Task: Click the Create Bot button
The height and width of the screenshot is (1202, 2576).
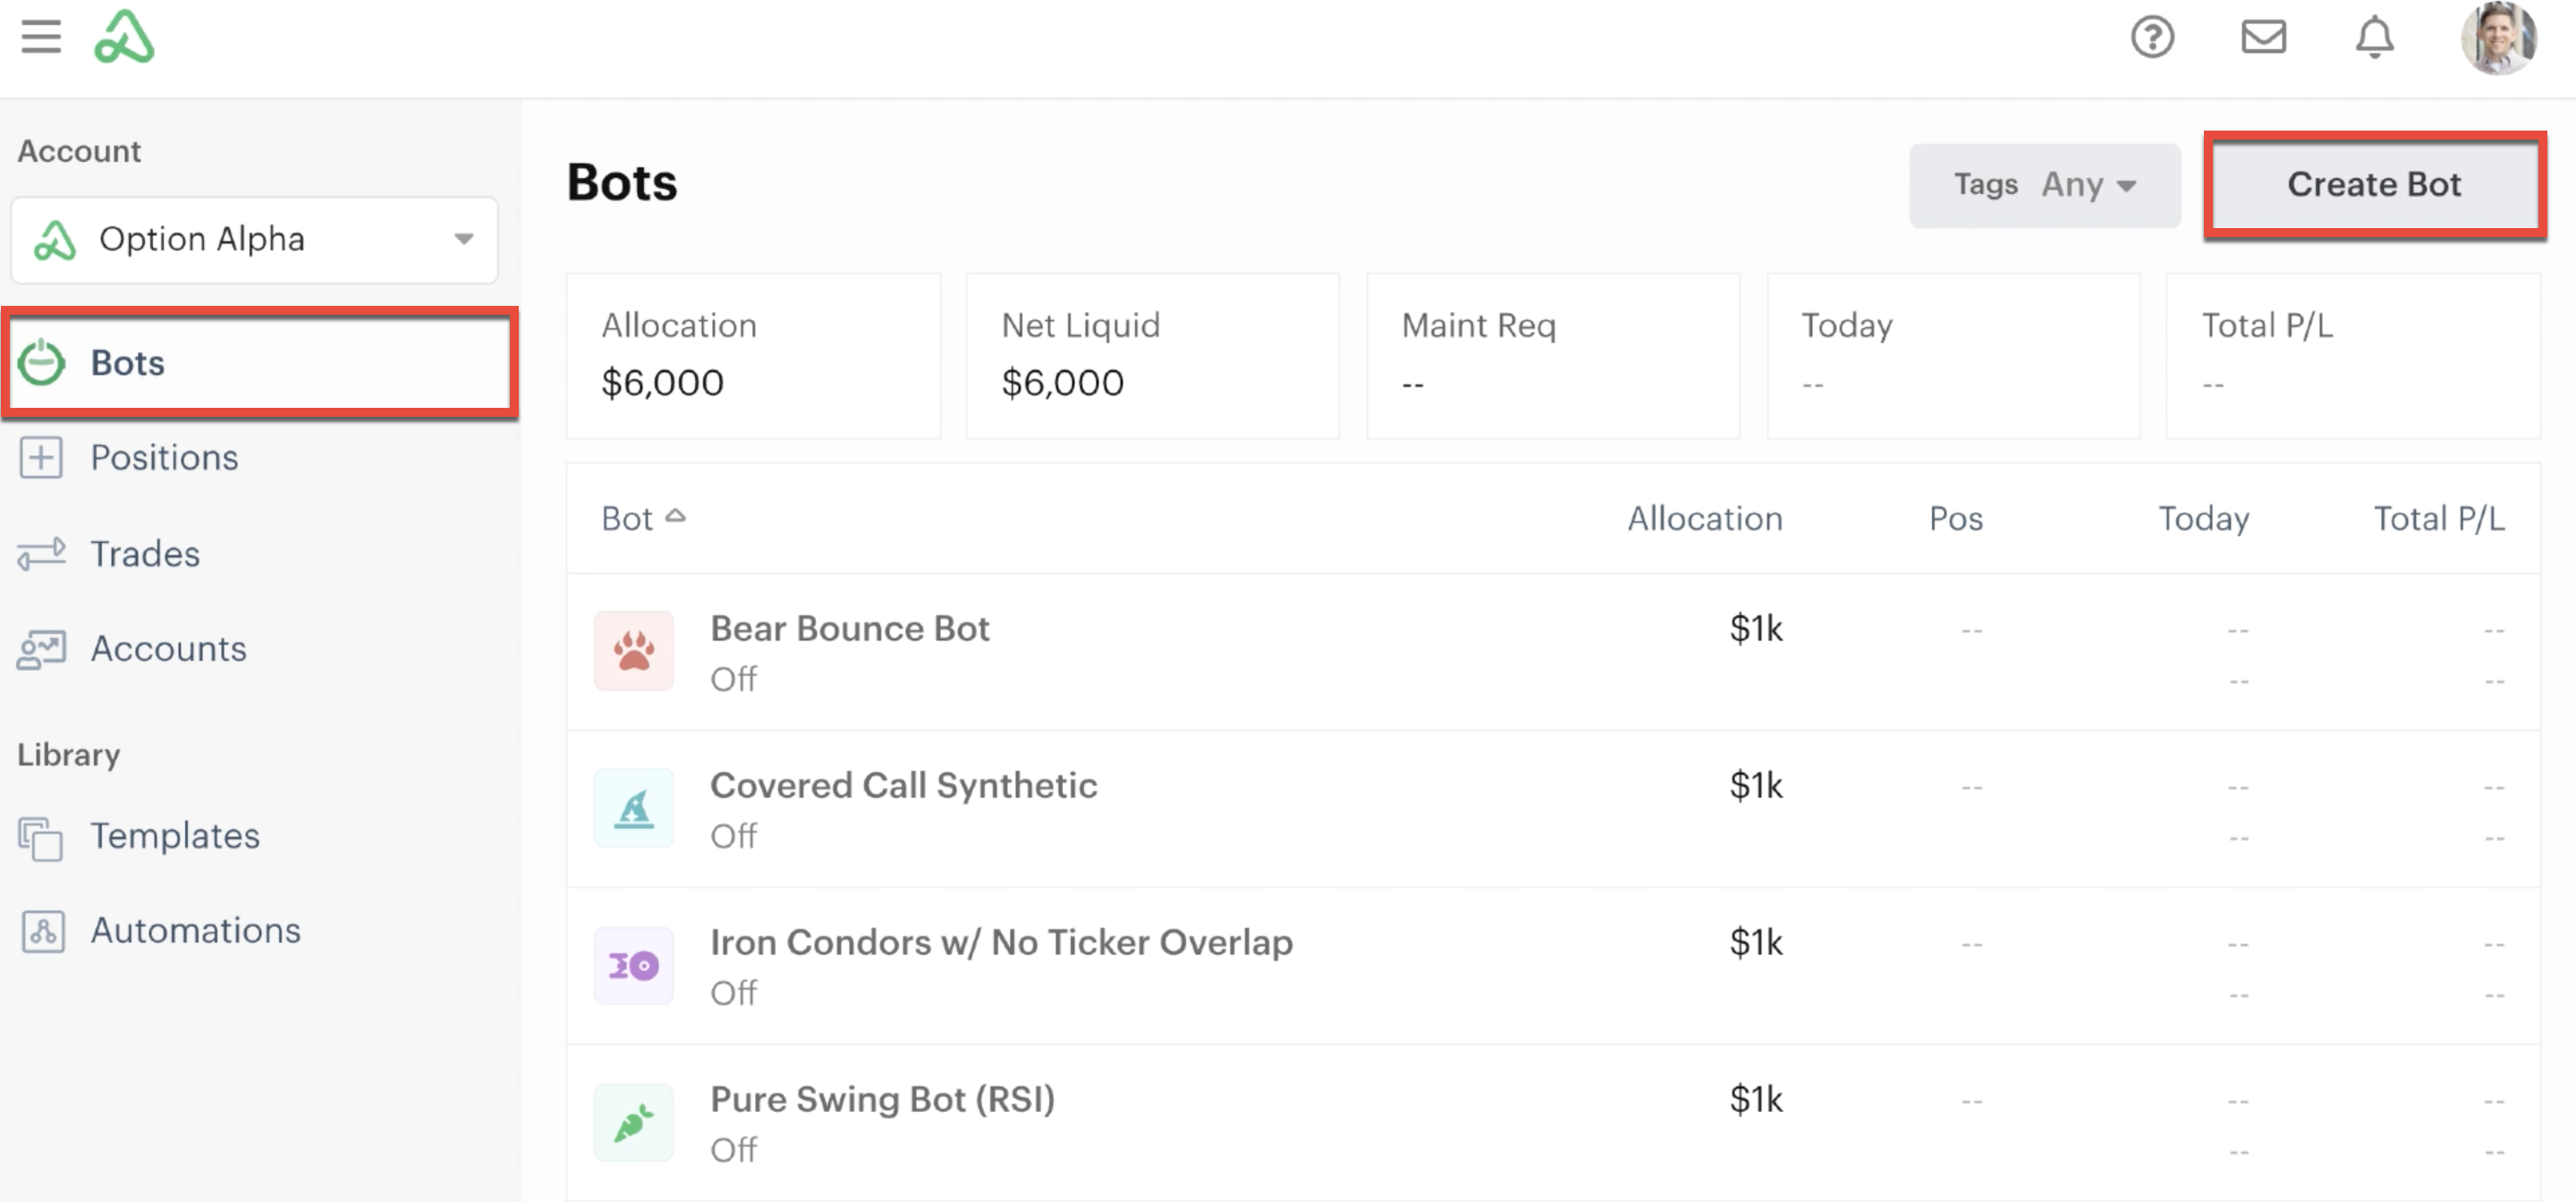Action: click(x=2374, y=185)
